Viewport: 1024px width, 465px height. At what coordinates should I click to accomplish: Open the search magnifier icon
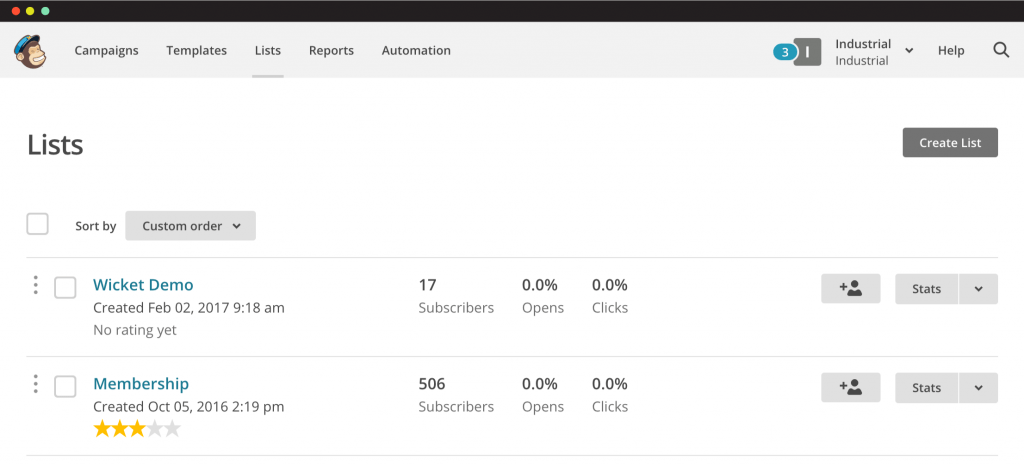(x=1001, y=50)
